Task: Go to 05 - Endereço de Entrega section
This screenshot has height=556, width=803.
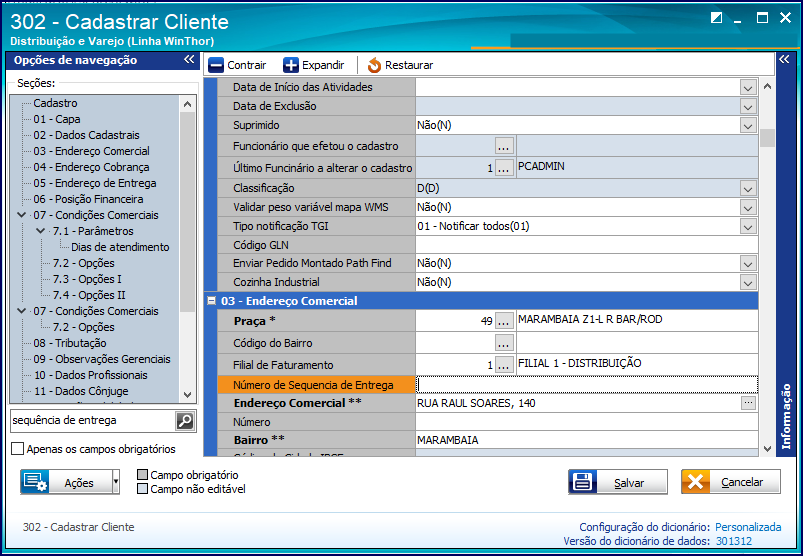Action: click(x=95, y=183)
